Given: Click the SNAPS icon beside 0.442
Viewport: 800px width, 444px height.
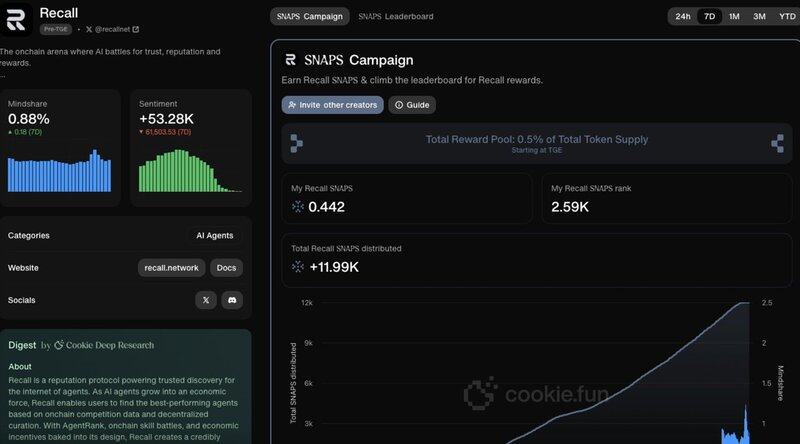Looking at the screenshot, I should (x=297, y=206).
